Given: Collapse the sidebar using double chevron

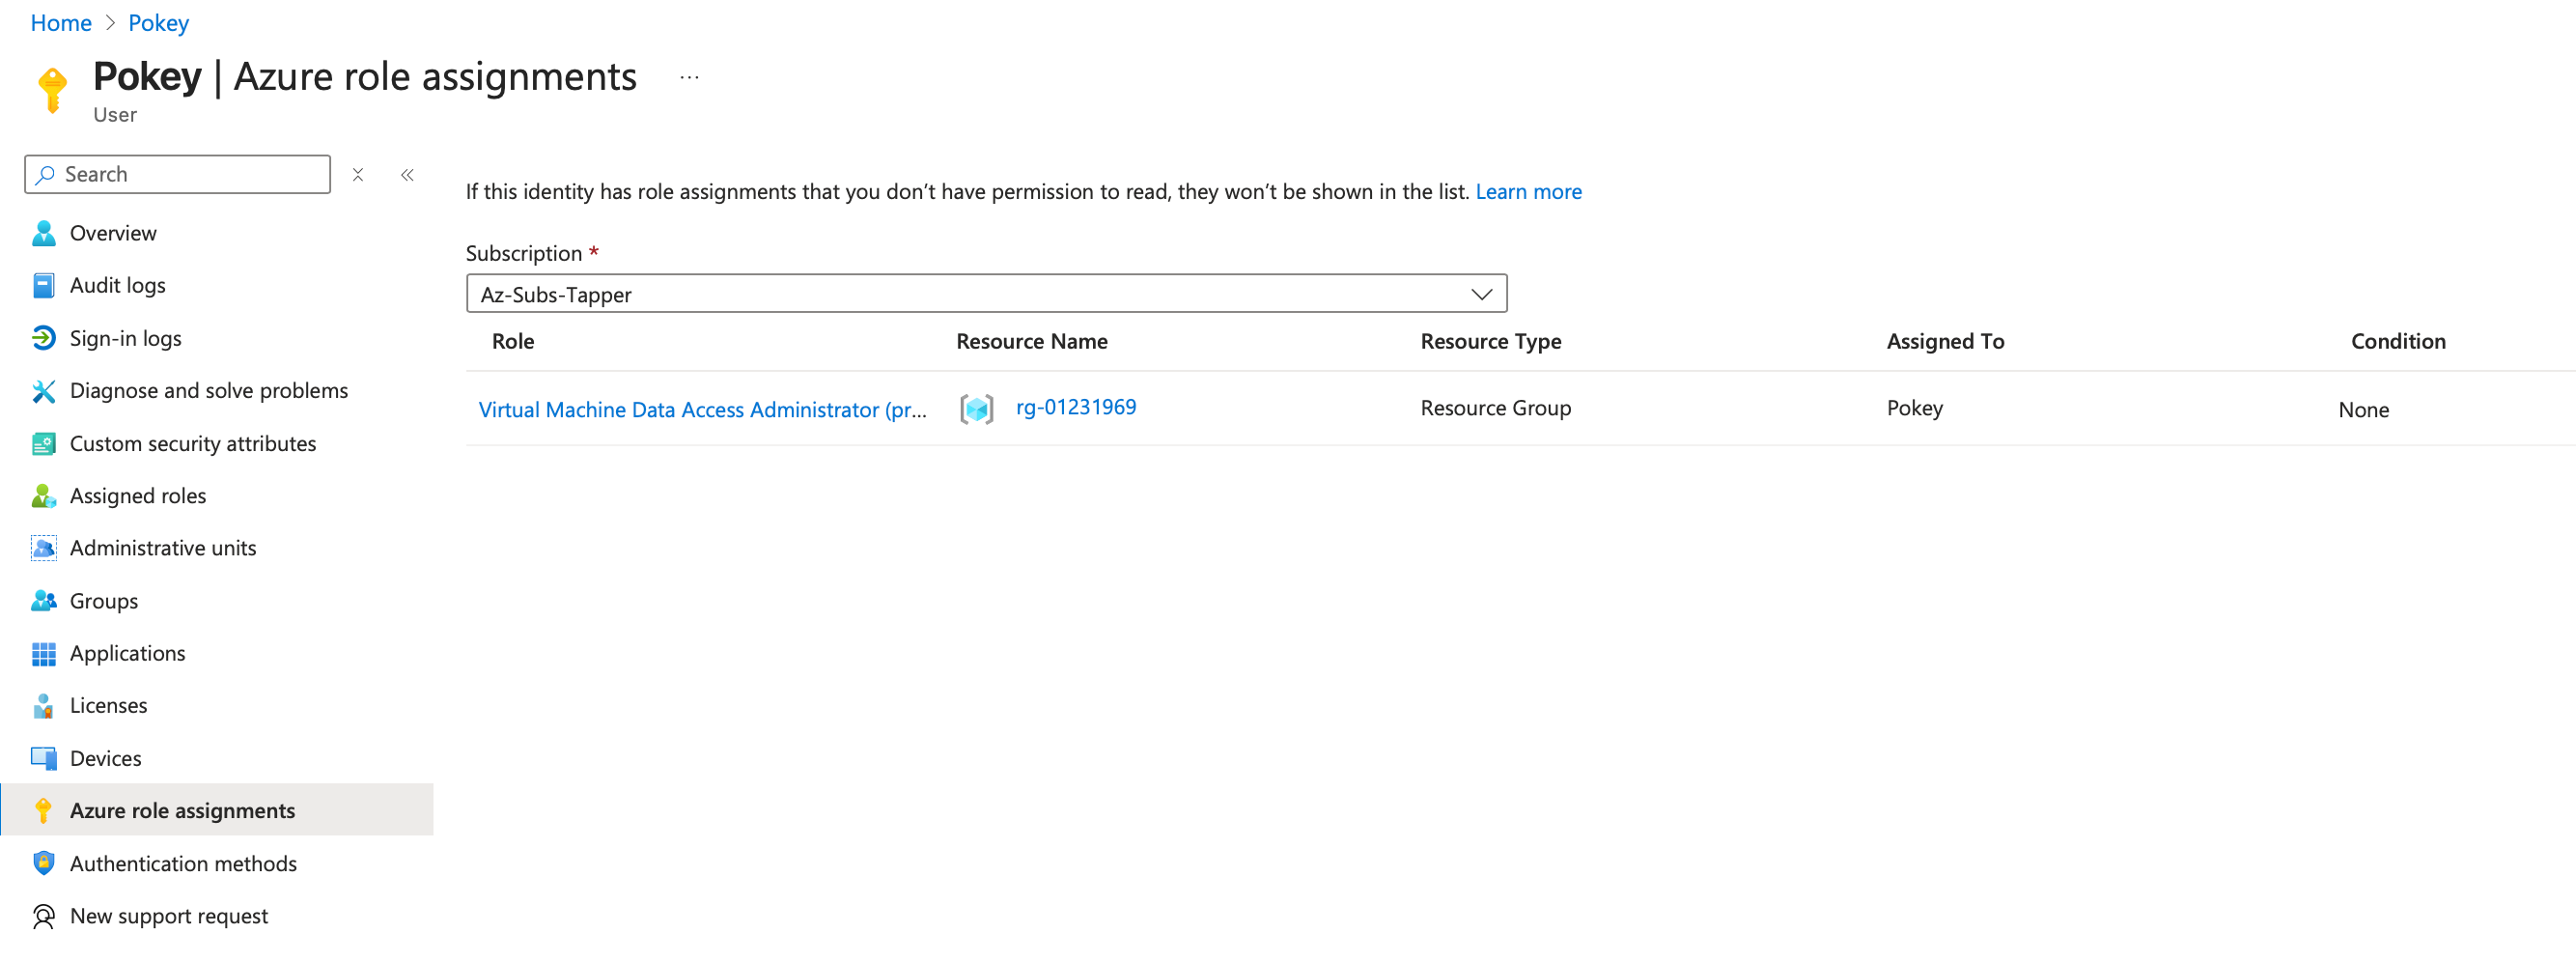Looking at the screenshot, I should (407, 175).
